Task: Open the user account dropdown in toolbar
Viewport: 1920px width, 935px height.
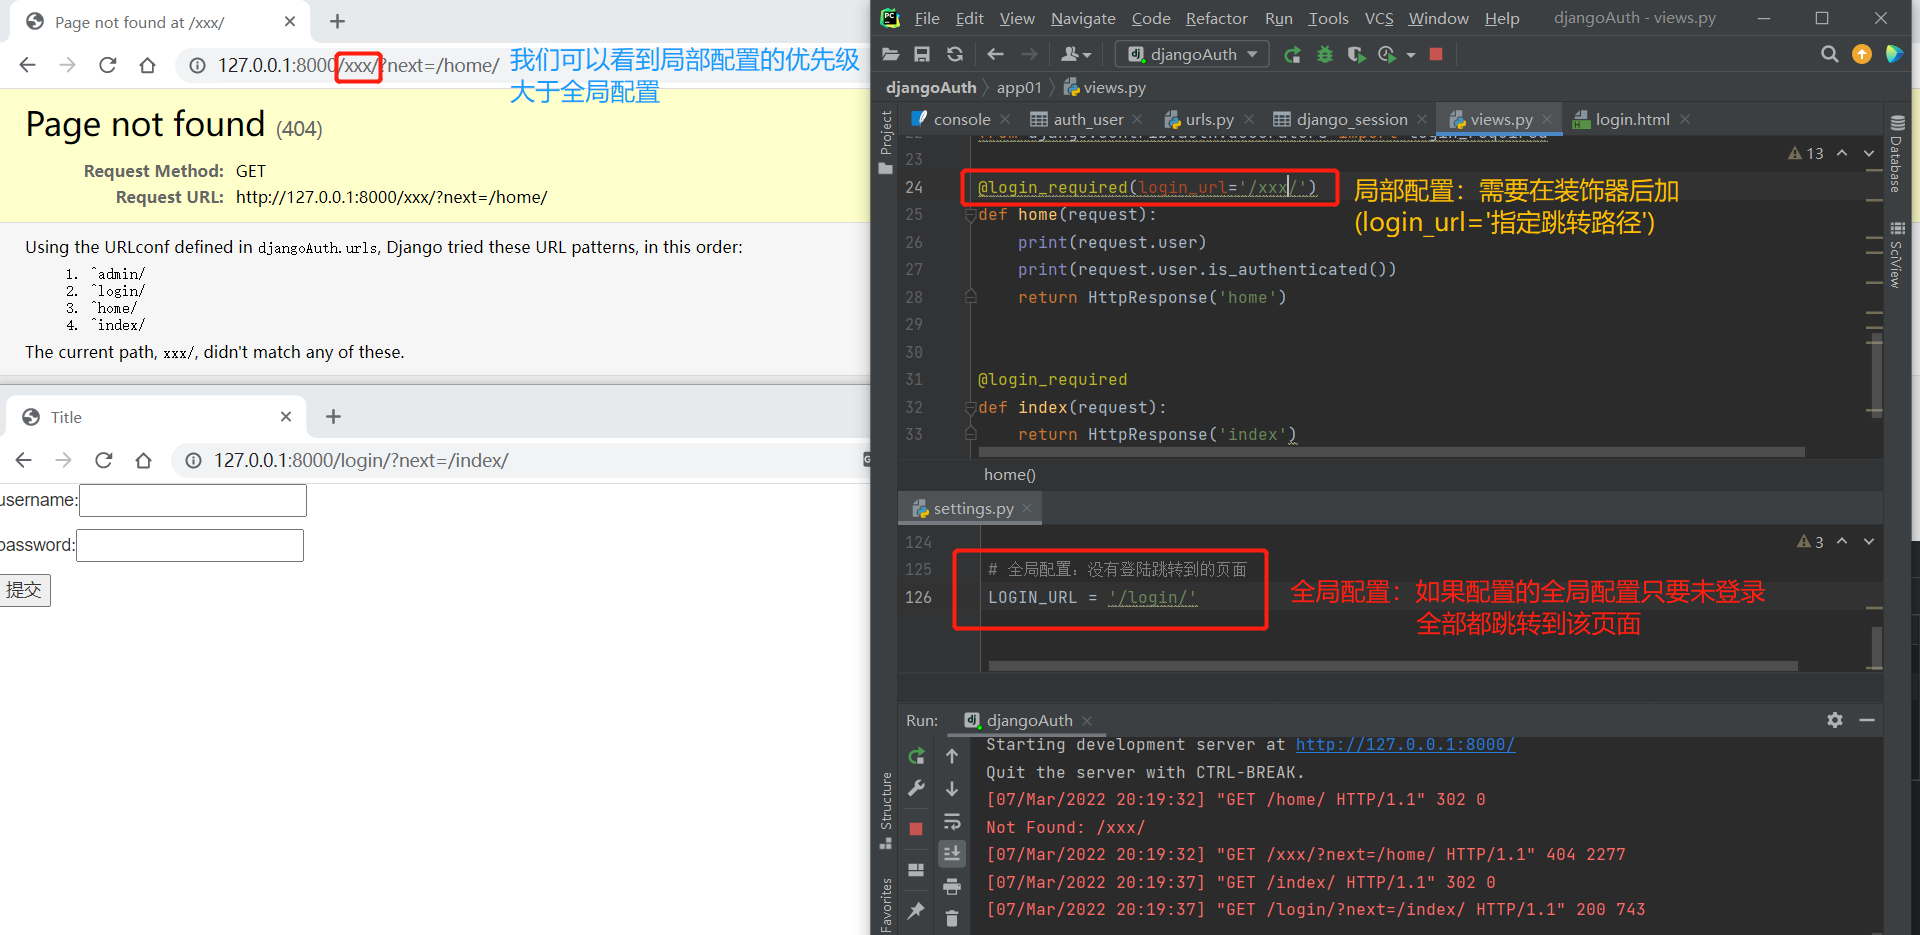Action: 1075,54
